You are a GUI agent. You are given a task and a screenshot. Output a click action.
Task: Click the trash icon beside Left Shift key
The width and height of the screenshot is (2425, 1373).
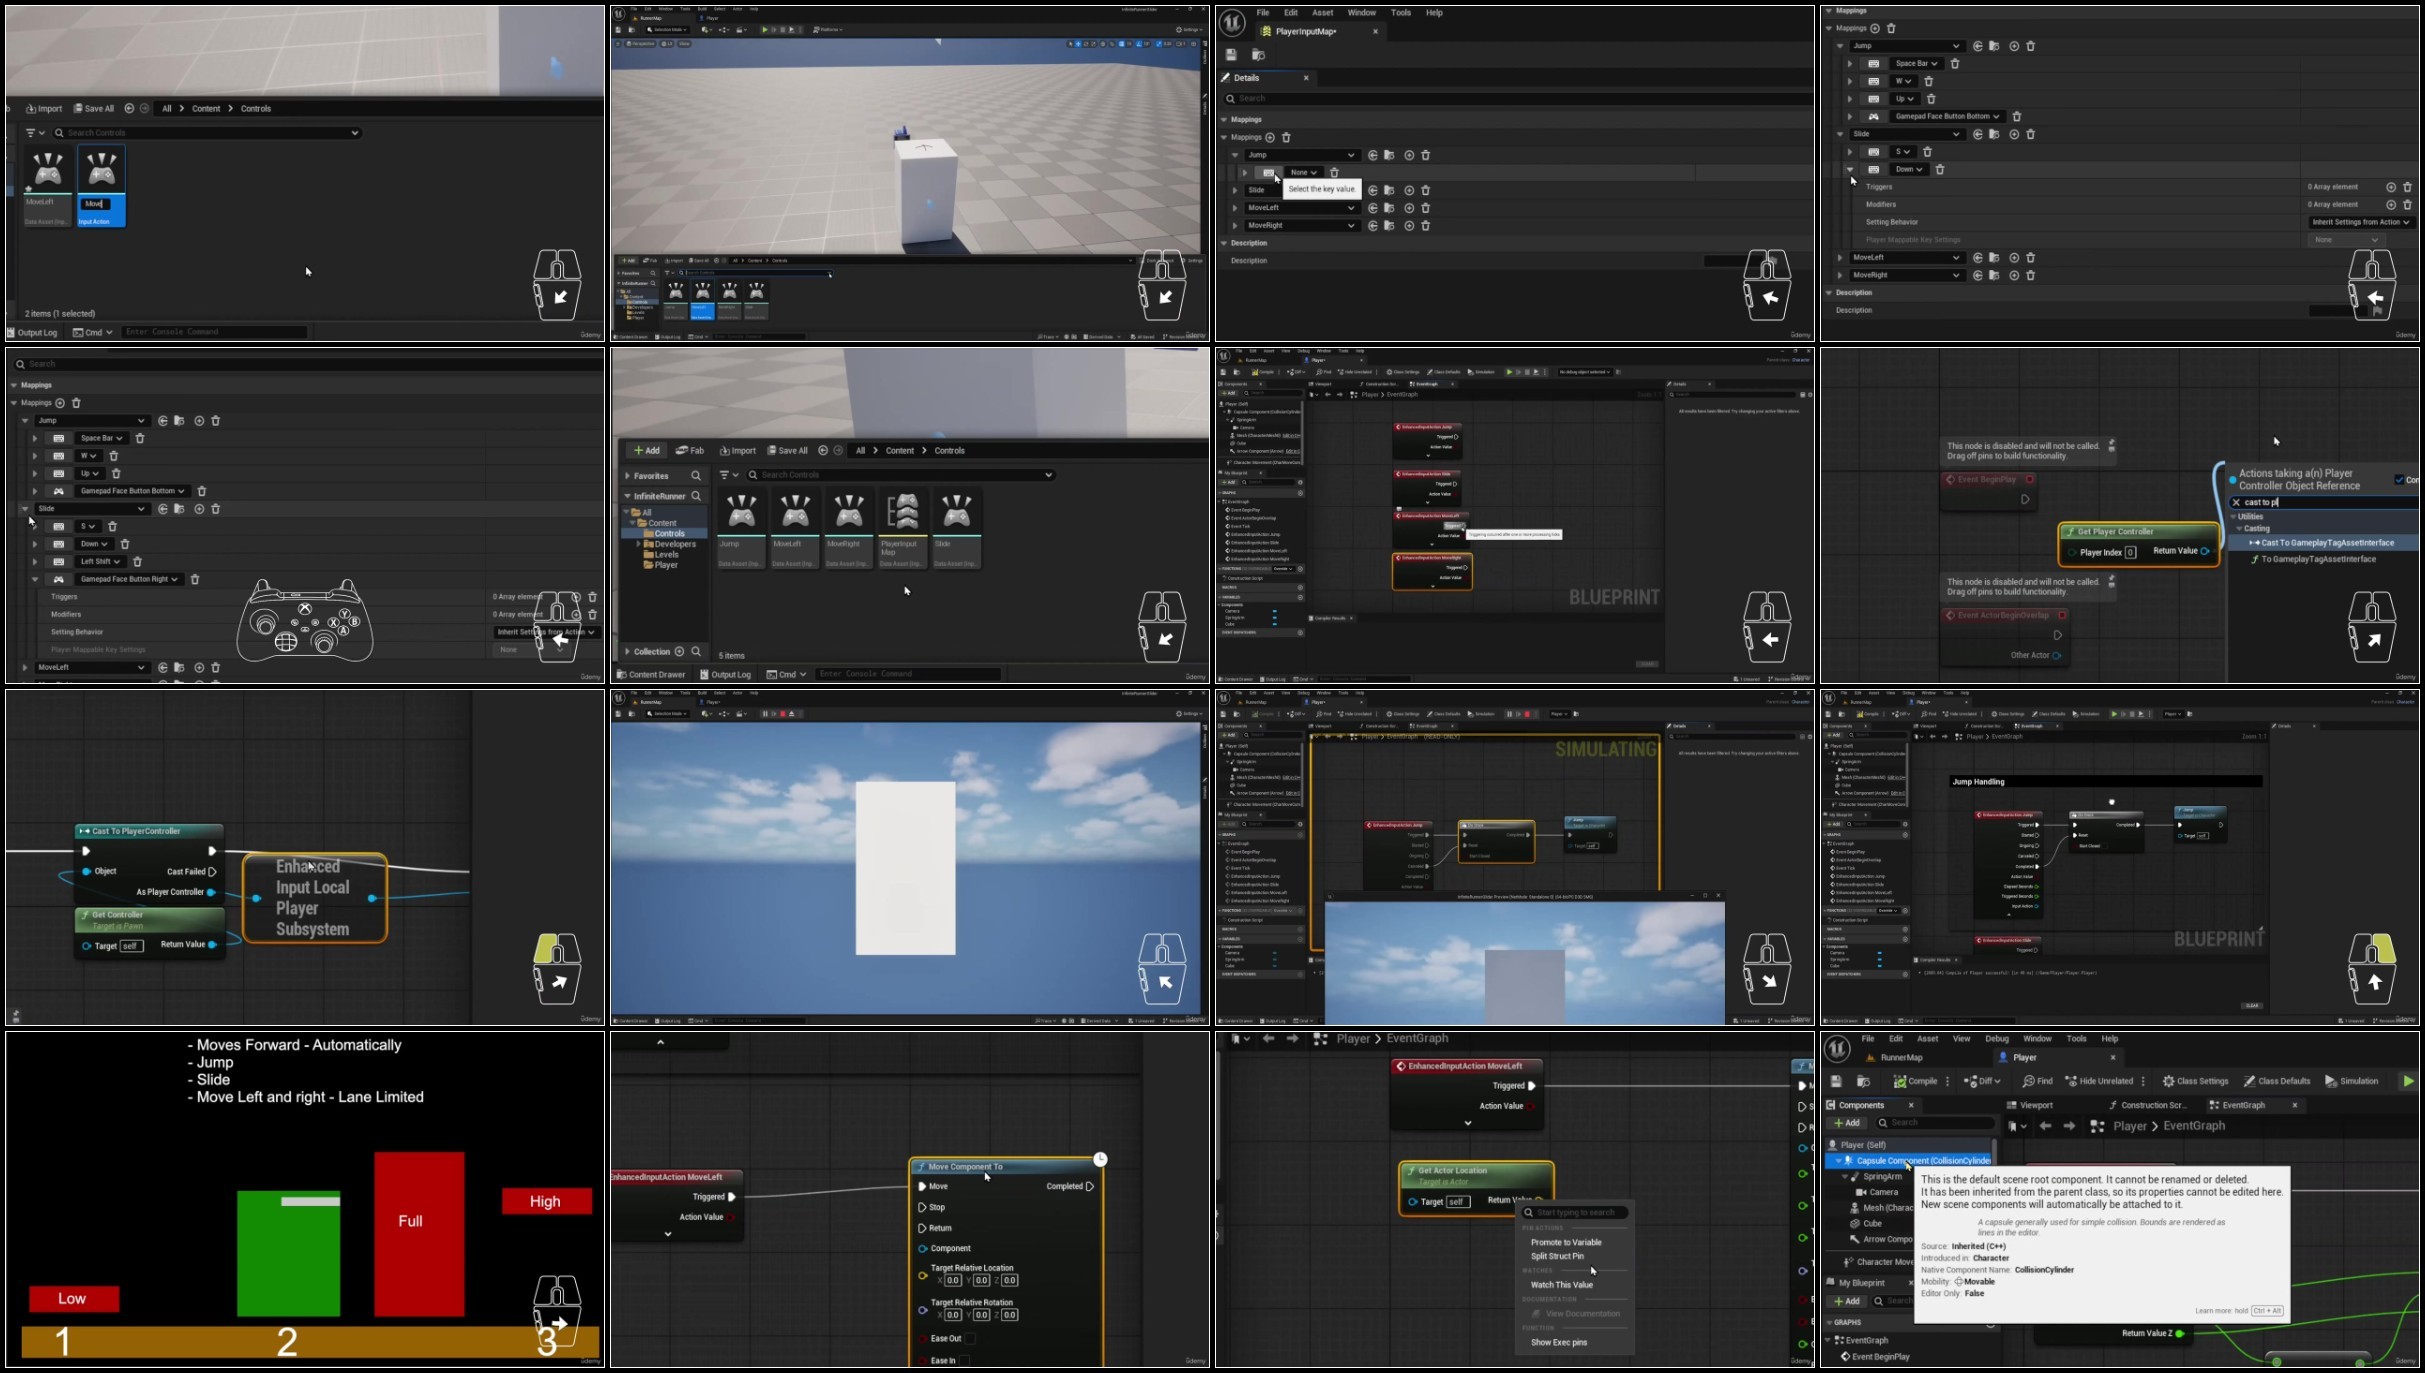[x=138, y=562]
